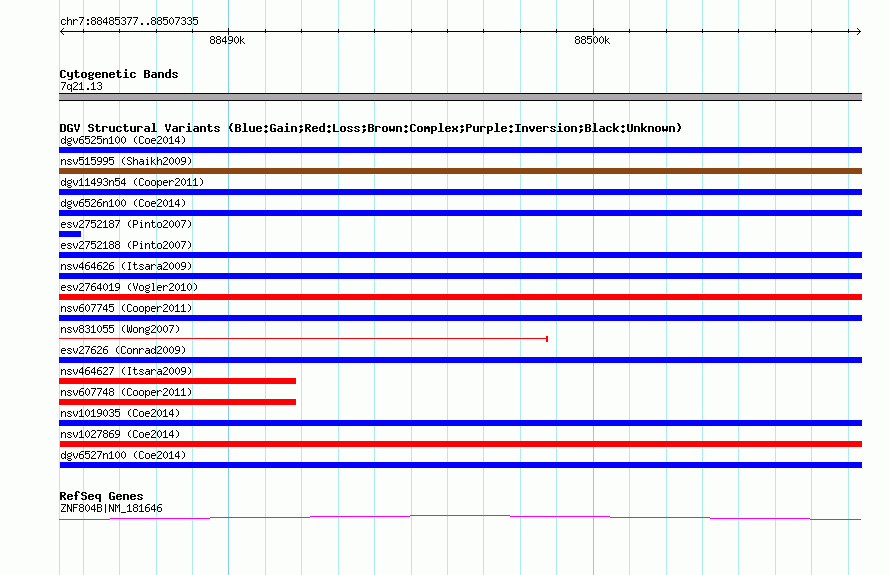This screenshot has width=890, height=575.
Task: Open the esv2764019 (Vogler2010) label
Action: [x=129, y=287]
